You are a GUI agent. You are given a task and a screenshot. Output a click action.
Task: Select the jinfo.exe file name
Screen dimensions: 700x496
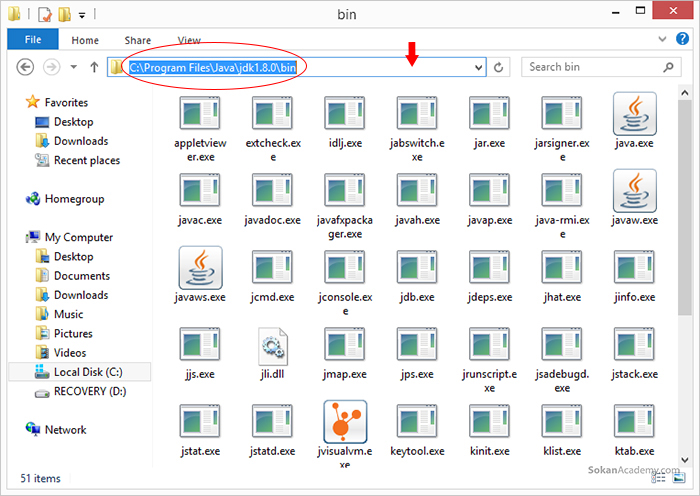(x=634, y=297)
